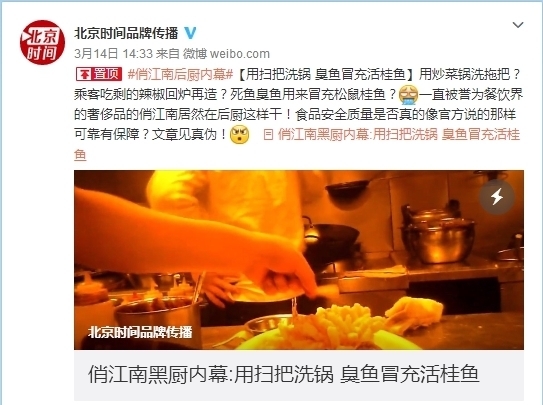Open card title 俏江南黑厨内幕 below the image

click(x=283, y=374)
